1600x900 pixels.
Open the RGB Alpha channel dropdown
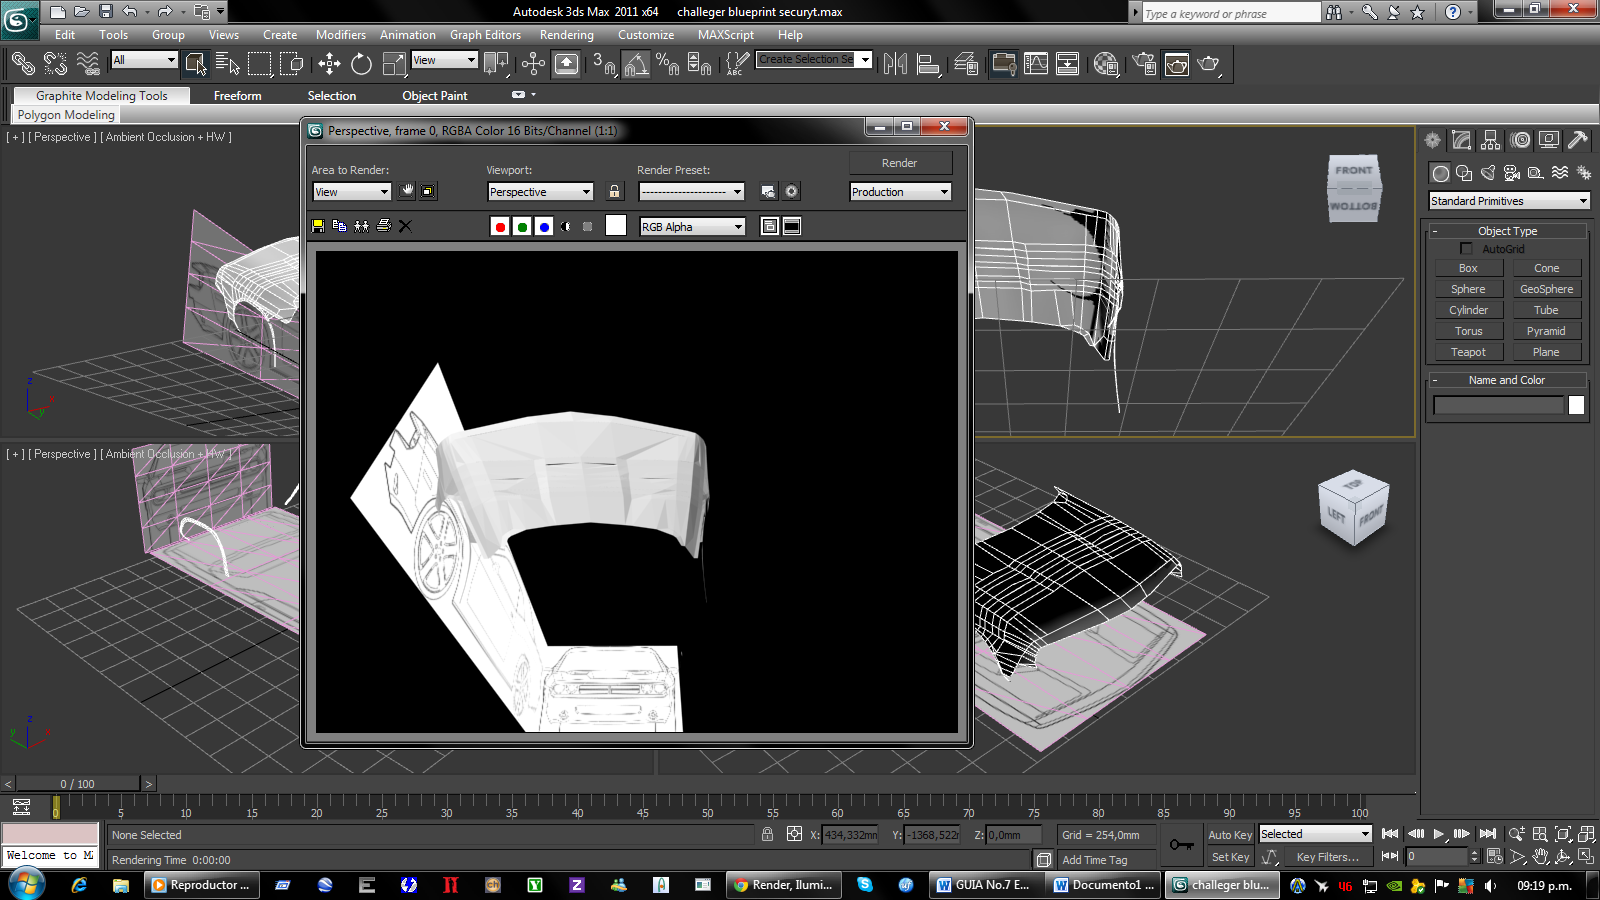(692, 227)
